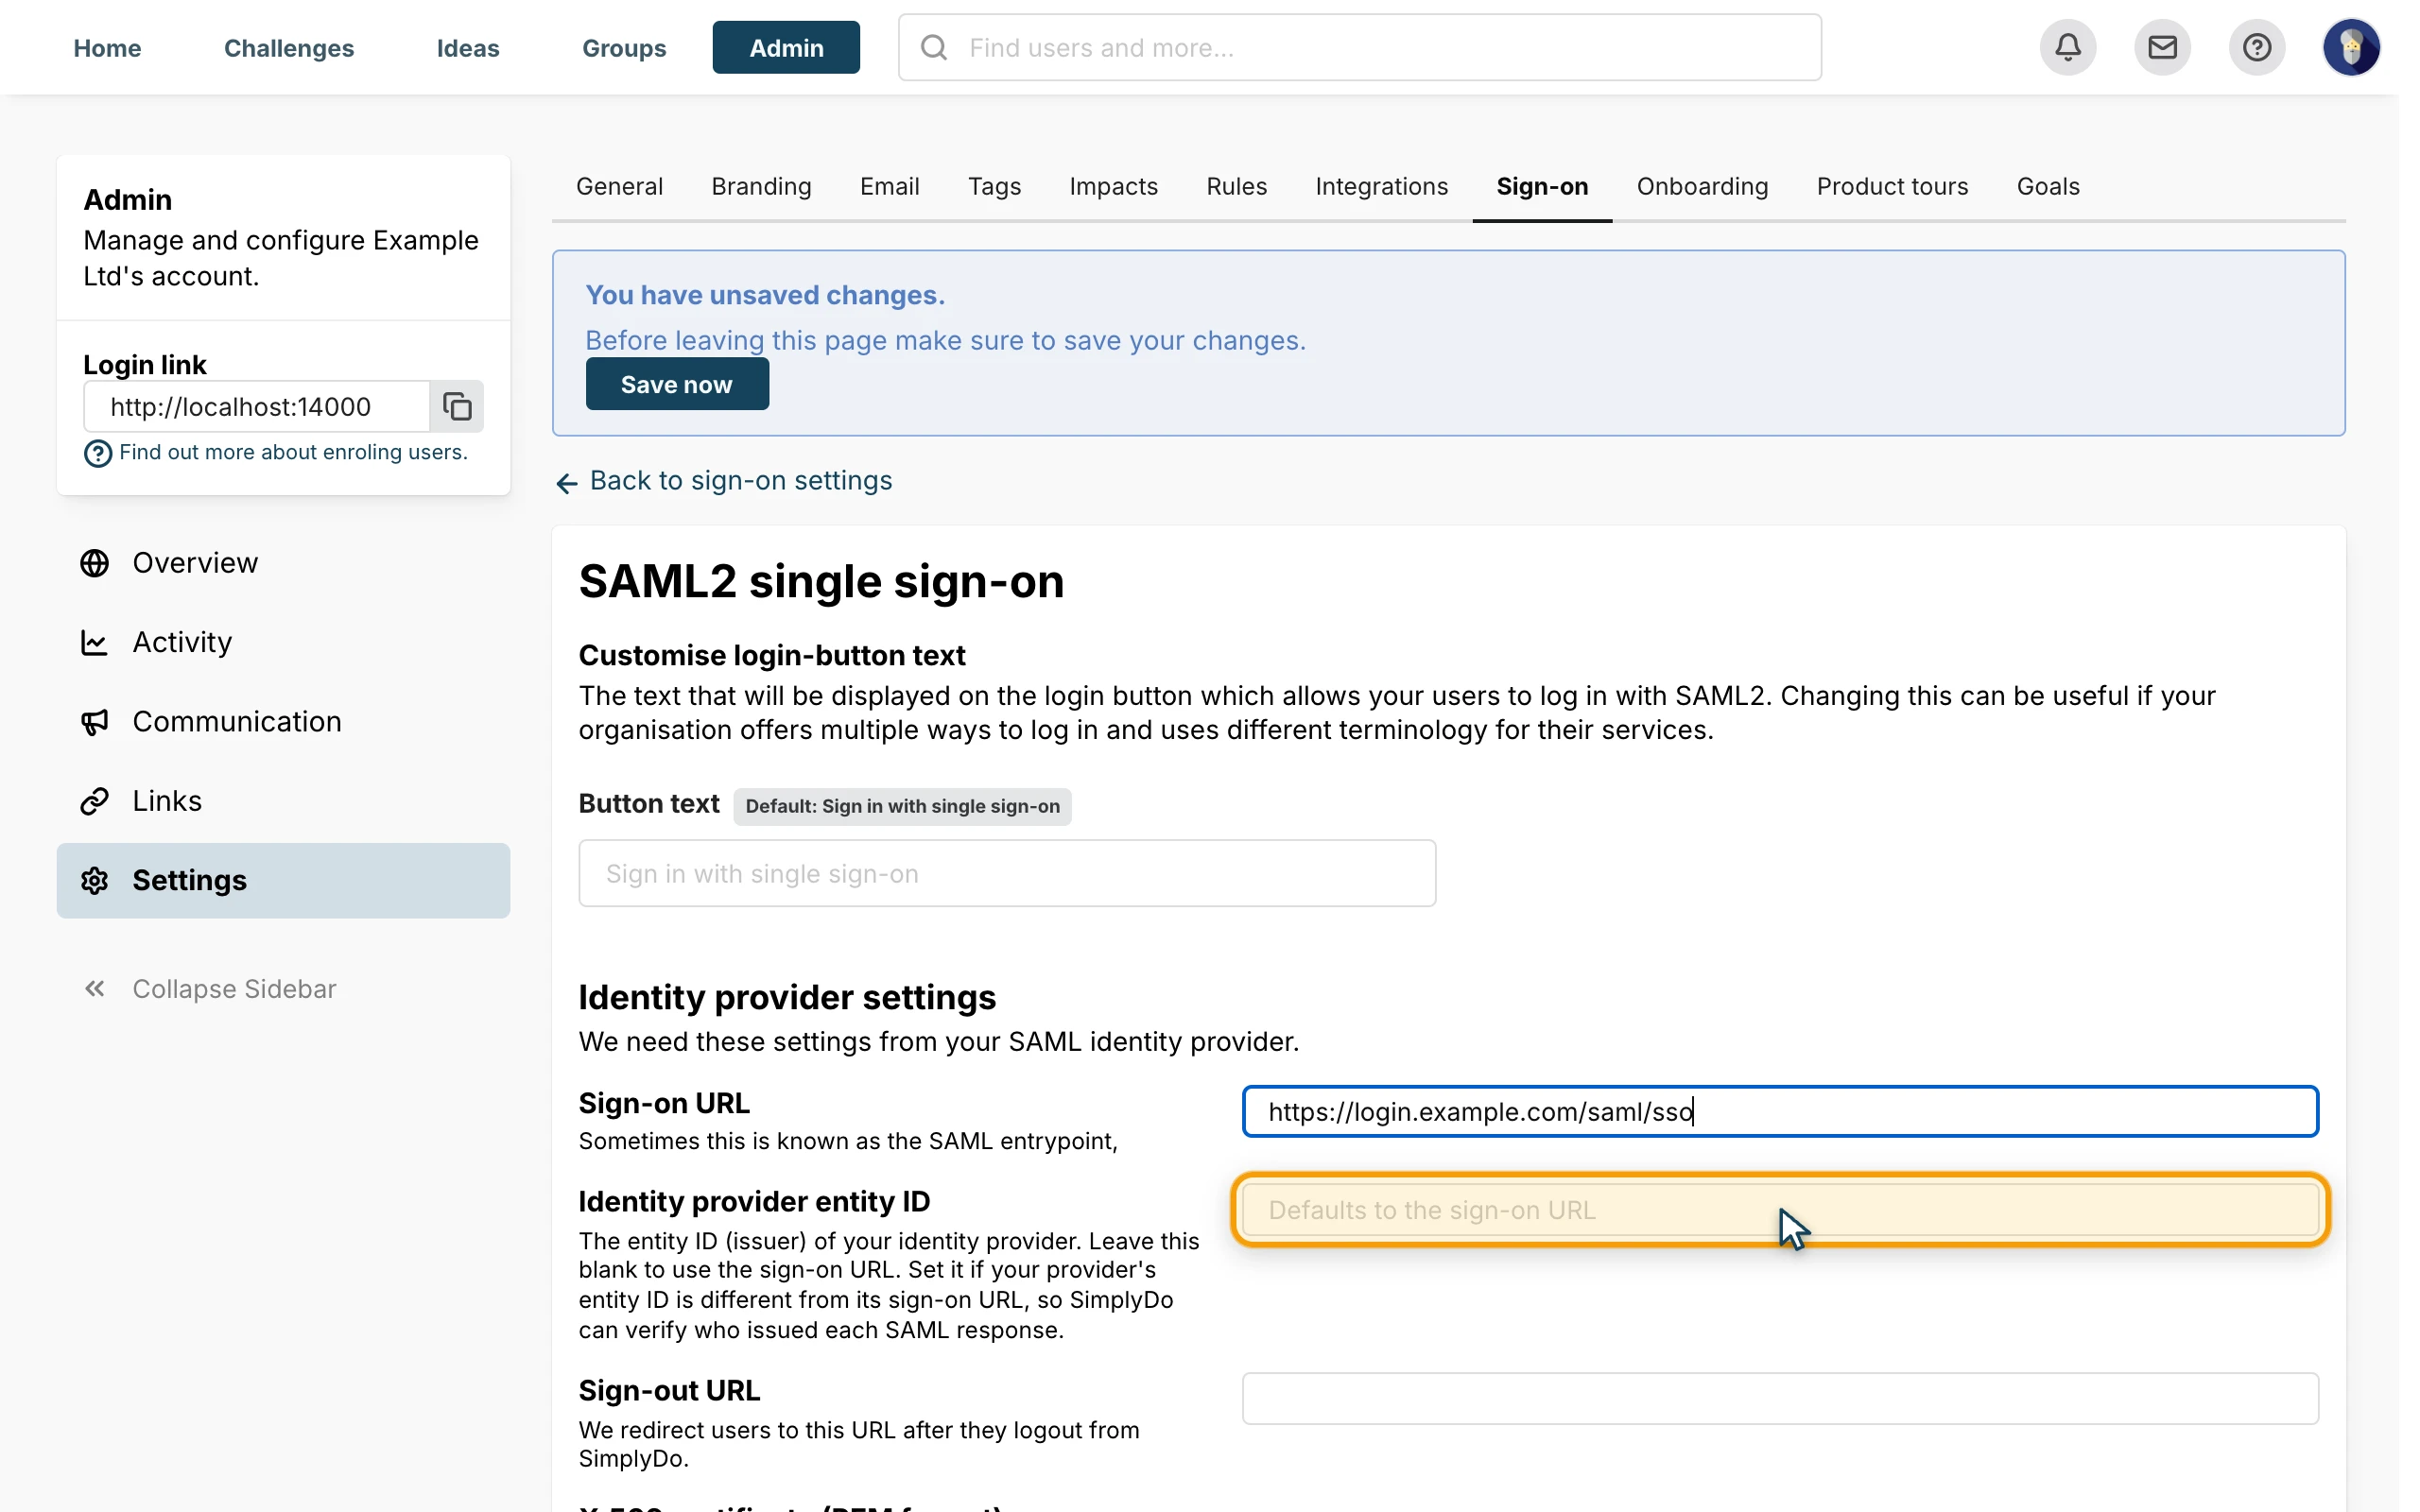Open the user profile avatar
Viewport: 2420px width, 1512px height.
(2351, 47)
